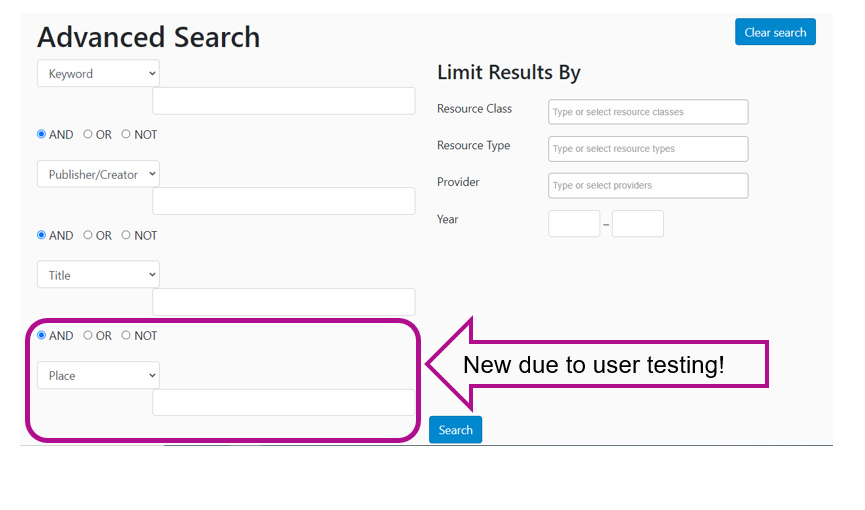865x510 pixels.
Task: Open the Keyword field type dropdown
Action: [98, 73]
